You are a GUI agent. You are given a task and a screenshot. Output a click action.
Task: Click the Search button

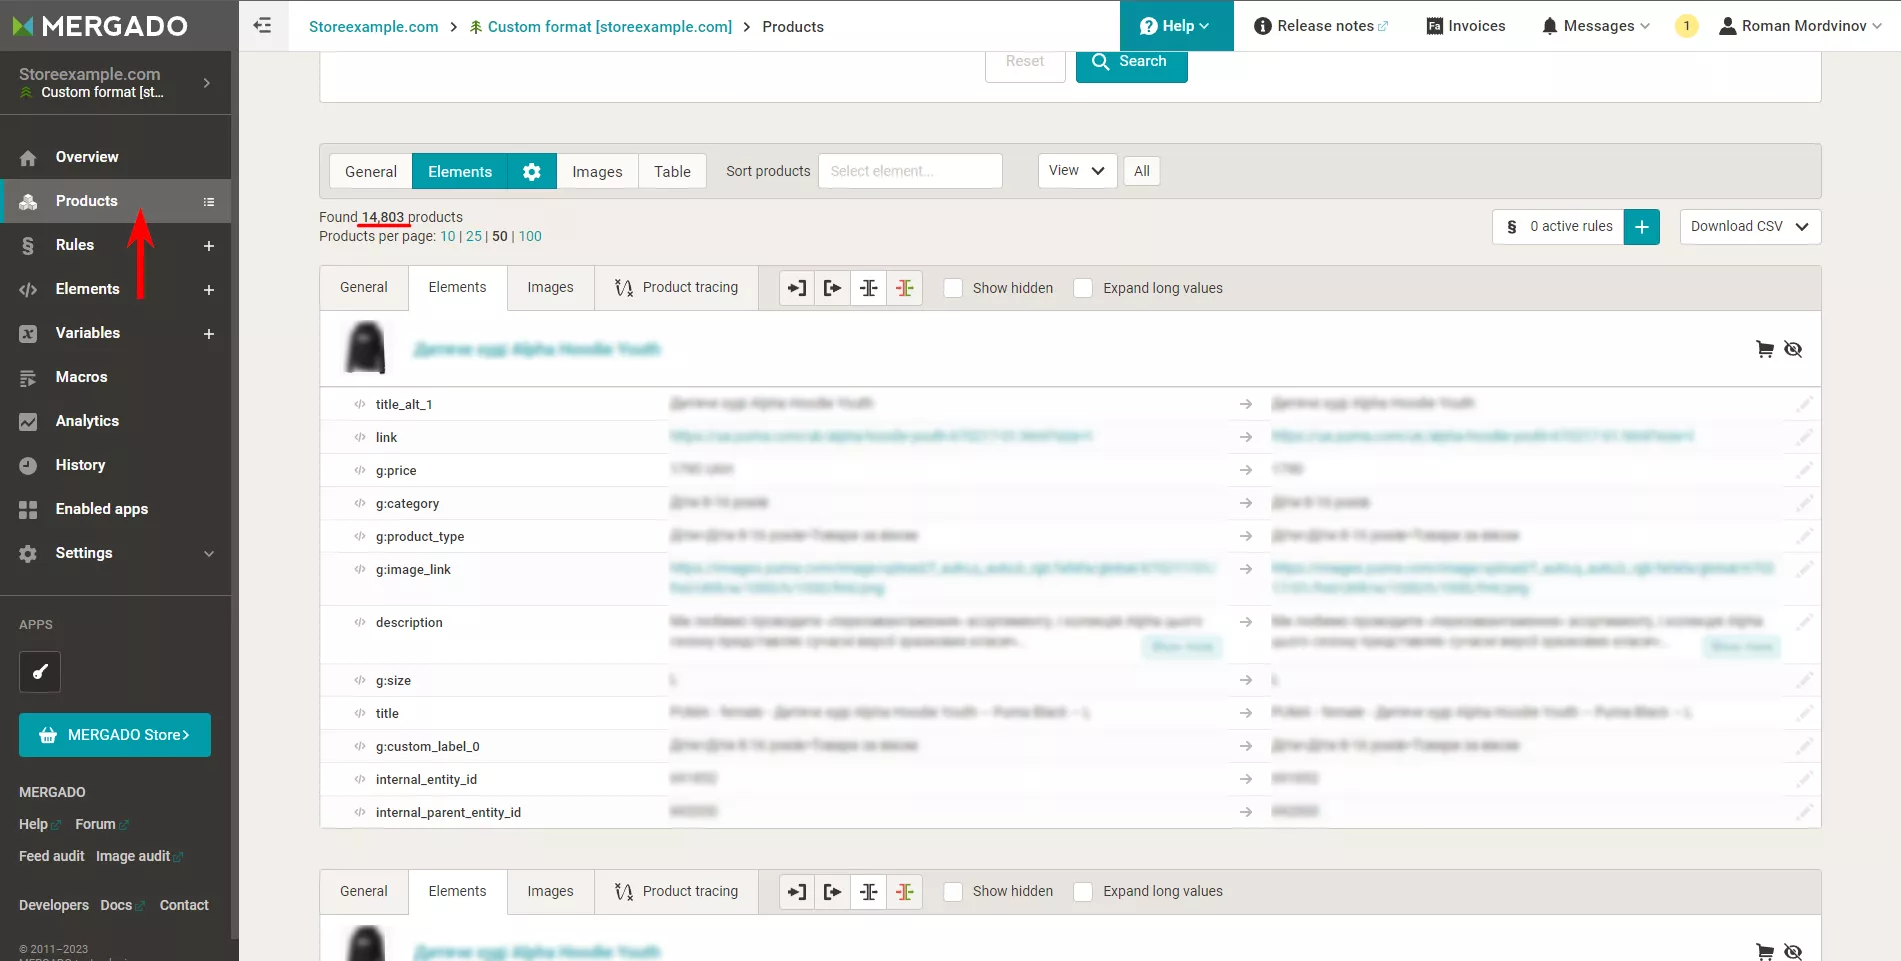click(x=1131, y=62)
